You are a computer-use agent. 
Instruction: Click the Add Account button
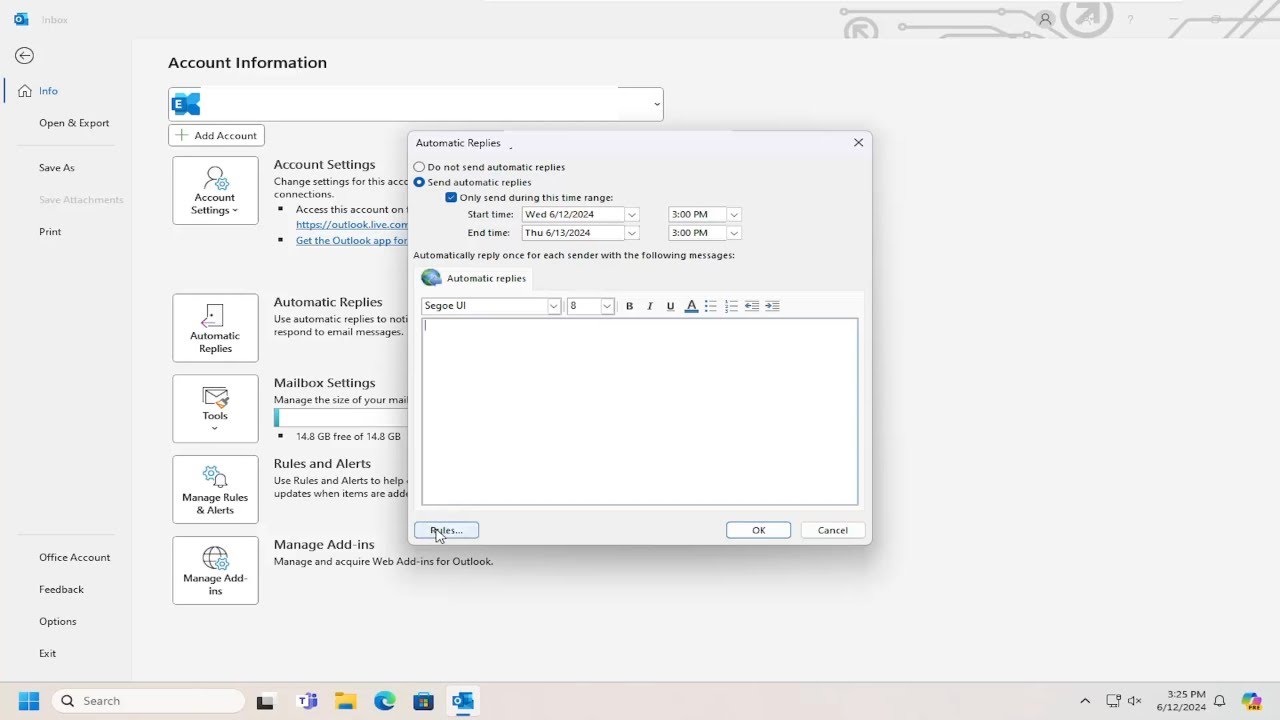pos(216,135)
